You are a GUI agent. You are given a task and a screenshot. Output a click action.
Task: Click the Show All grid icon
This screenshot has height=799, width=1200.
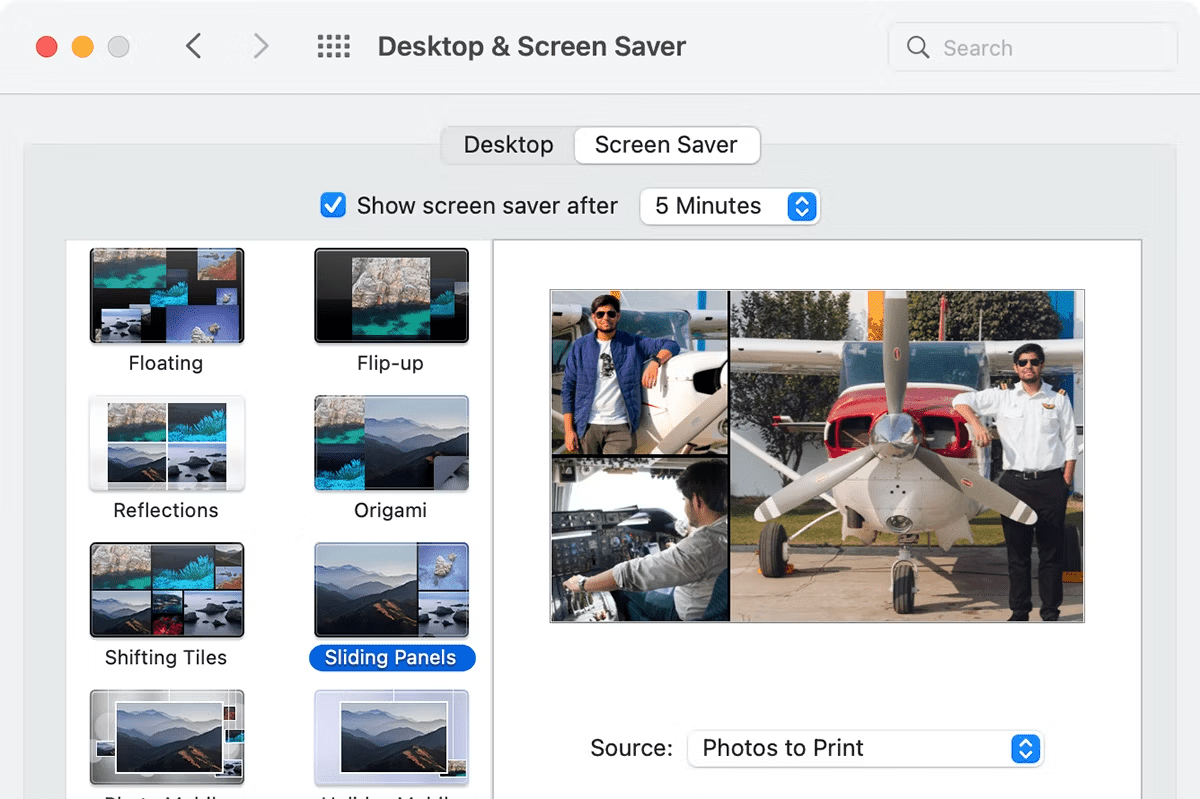333,47
